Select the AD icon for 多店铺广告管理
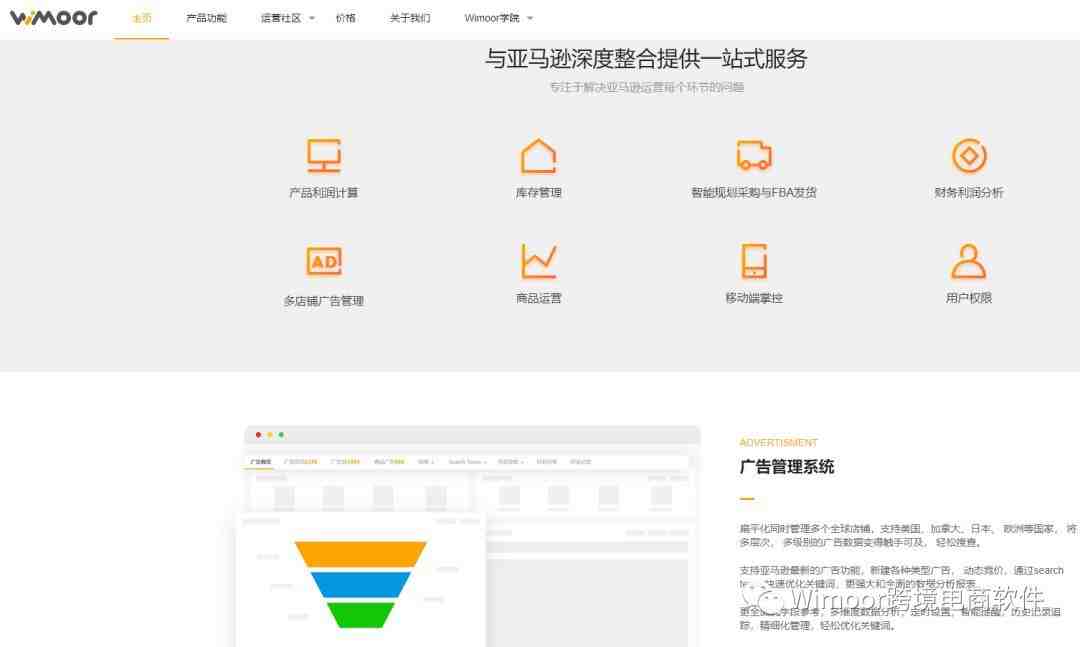1080x647 pixels. tap(324, 262)
